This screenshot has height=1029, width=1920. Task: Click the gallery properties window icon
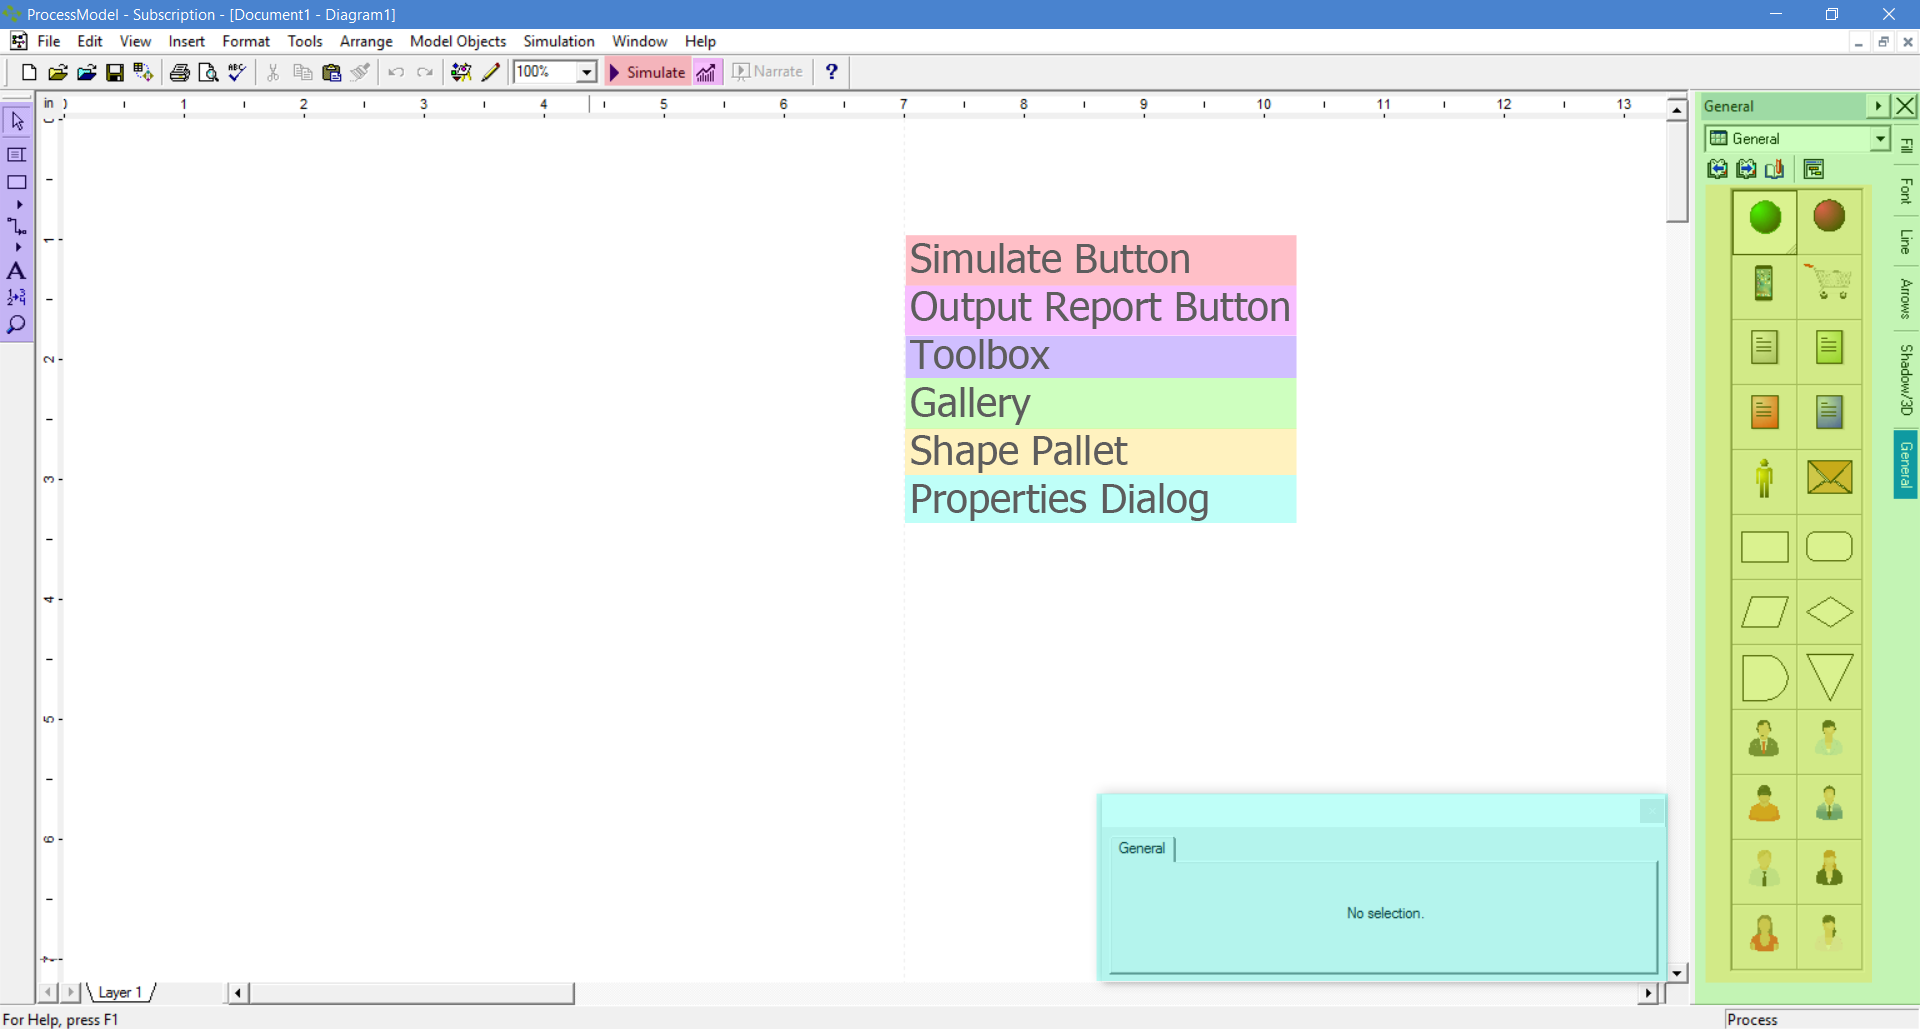(x=1814, y=169)
